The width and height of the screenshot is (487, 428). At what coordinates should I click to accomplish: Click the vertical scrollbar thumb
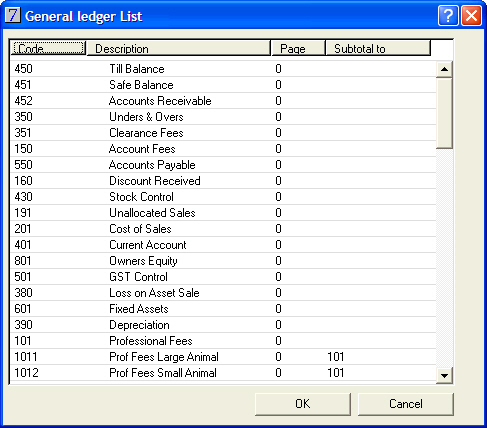pyautogui.click(x=444, y=113)
